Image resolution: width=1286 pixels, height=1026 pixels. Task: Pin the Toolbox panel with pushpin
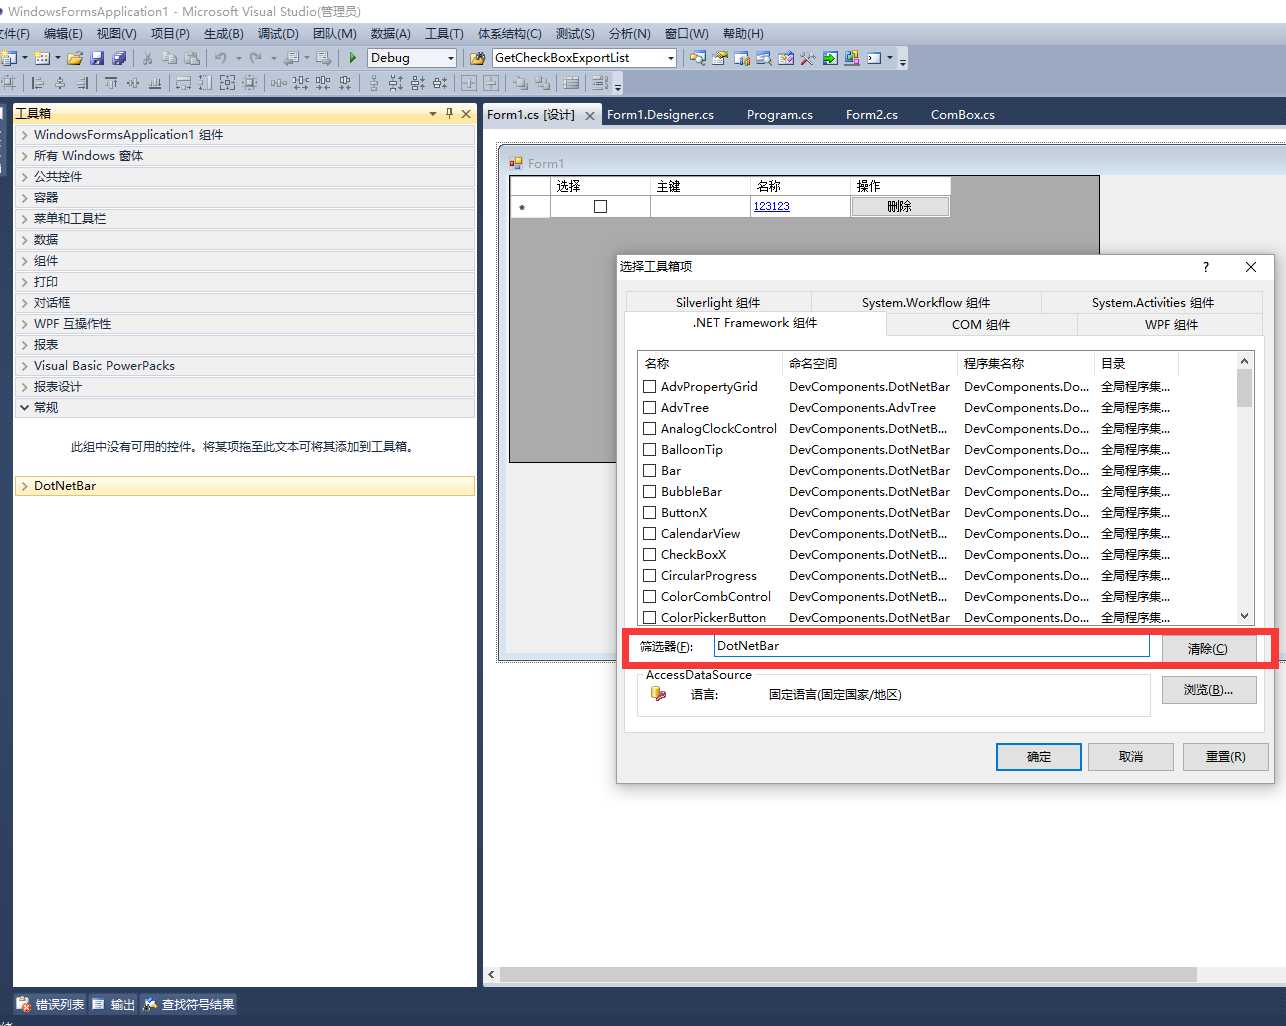tap(449, 114)
